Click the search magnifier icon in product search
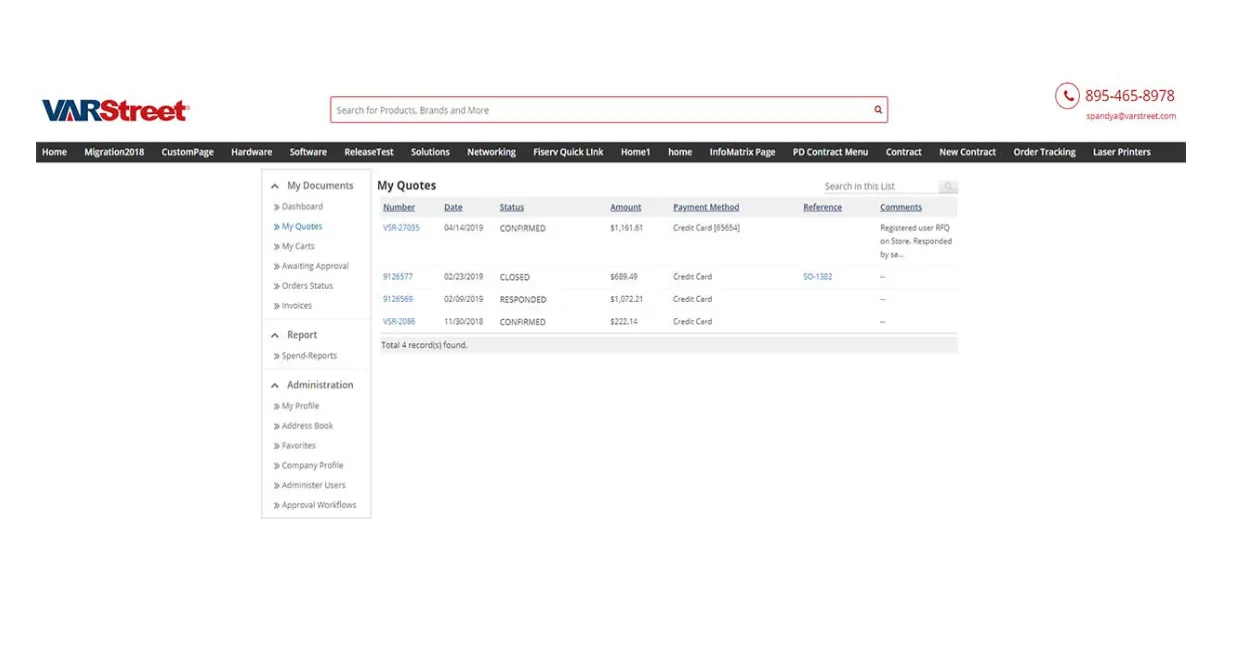Viewport: 1252px width, 652px height. tap(878, 110)
